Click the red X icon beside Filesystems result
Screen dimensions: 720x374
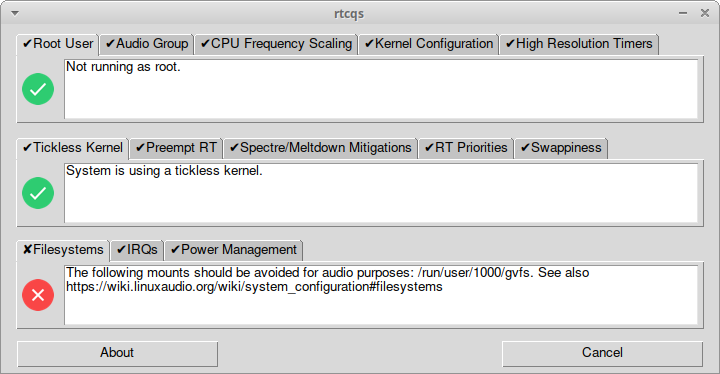pos(38,295)
